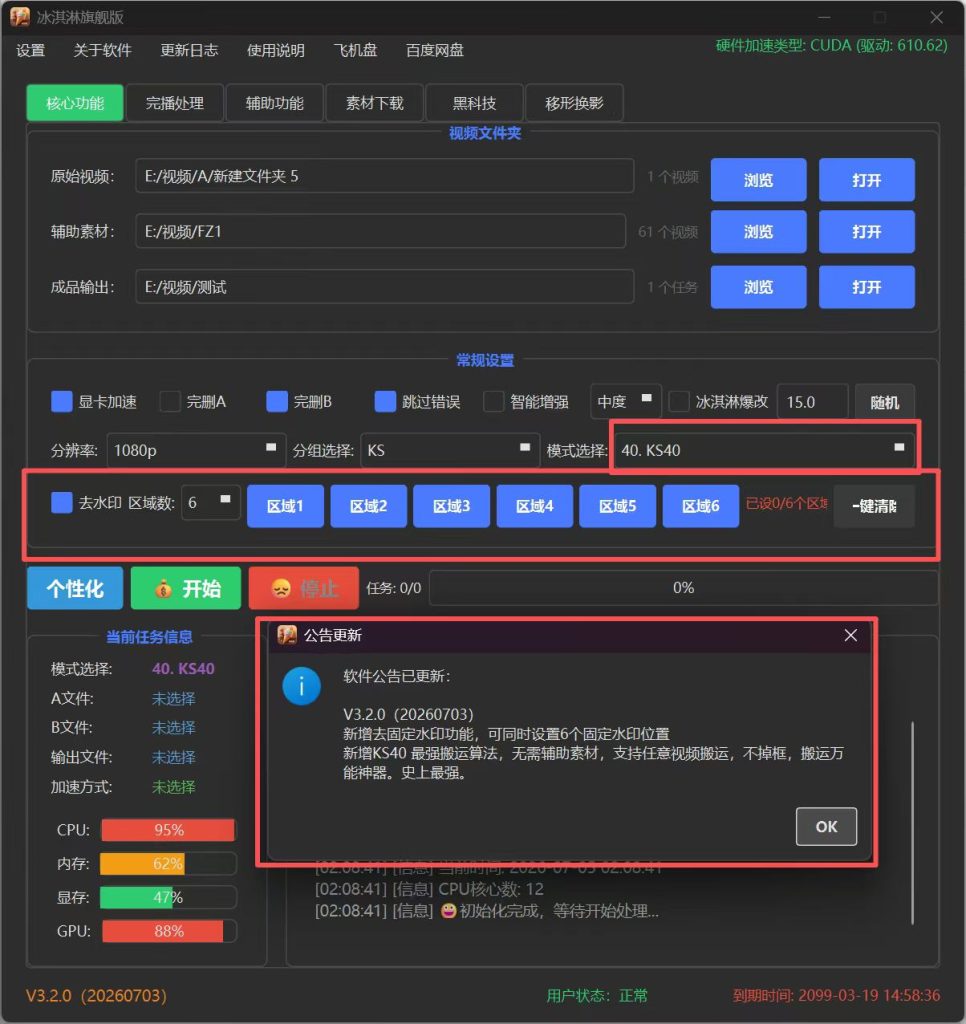Click OK in the announcement dialog
Viewport: 966px width, 1024px height.
(x=826, y=826)
